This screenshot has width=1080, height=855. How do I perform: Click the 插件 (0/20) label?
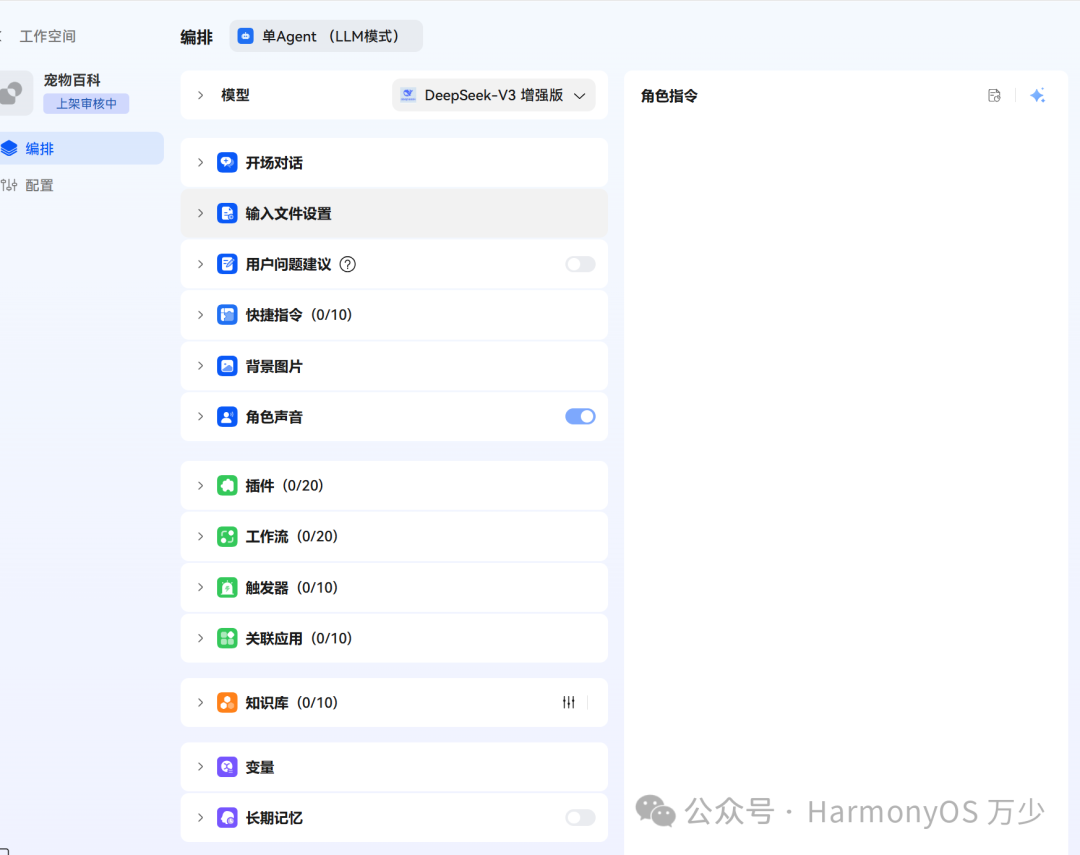[x=284, y=486]
